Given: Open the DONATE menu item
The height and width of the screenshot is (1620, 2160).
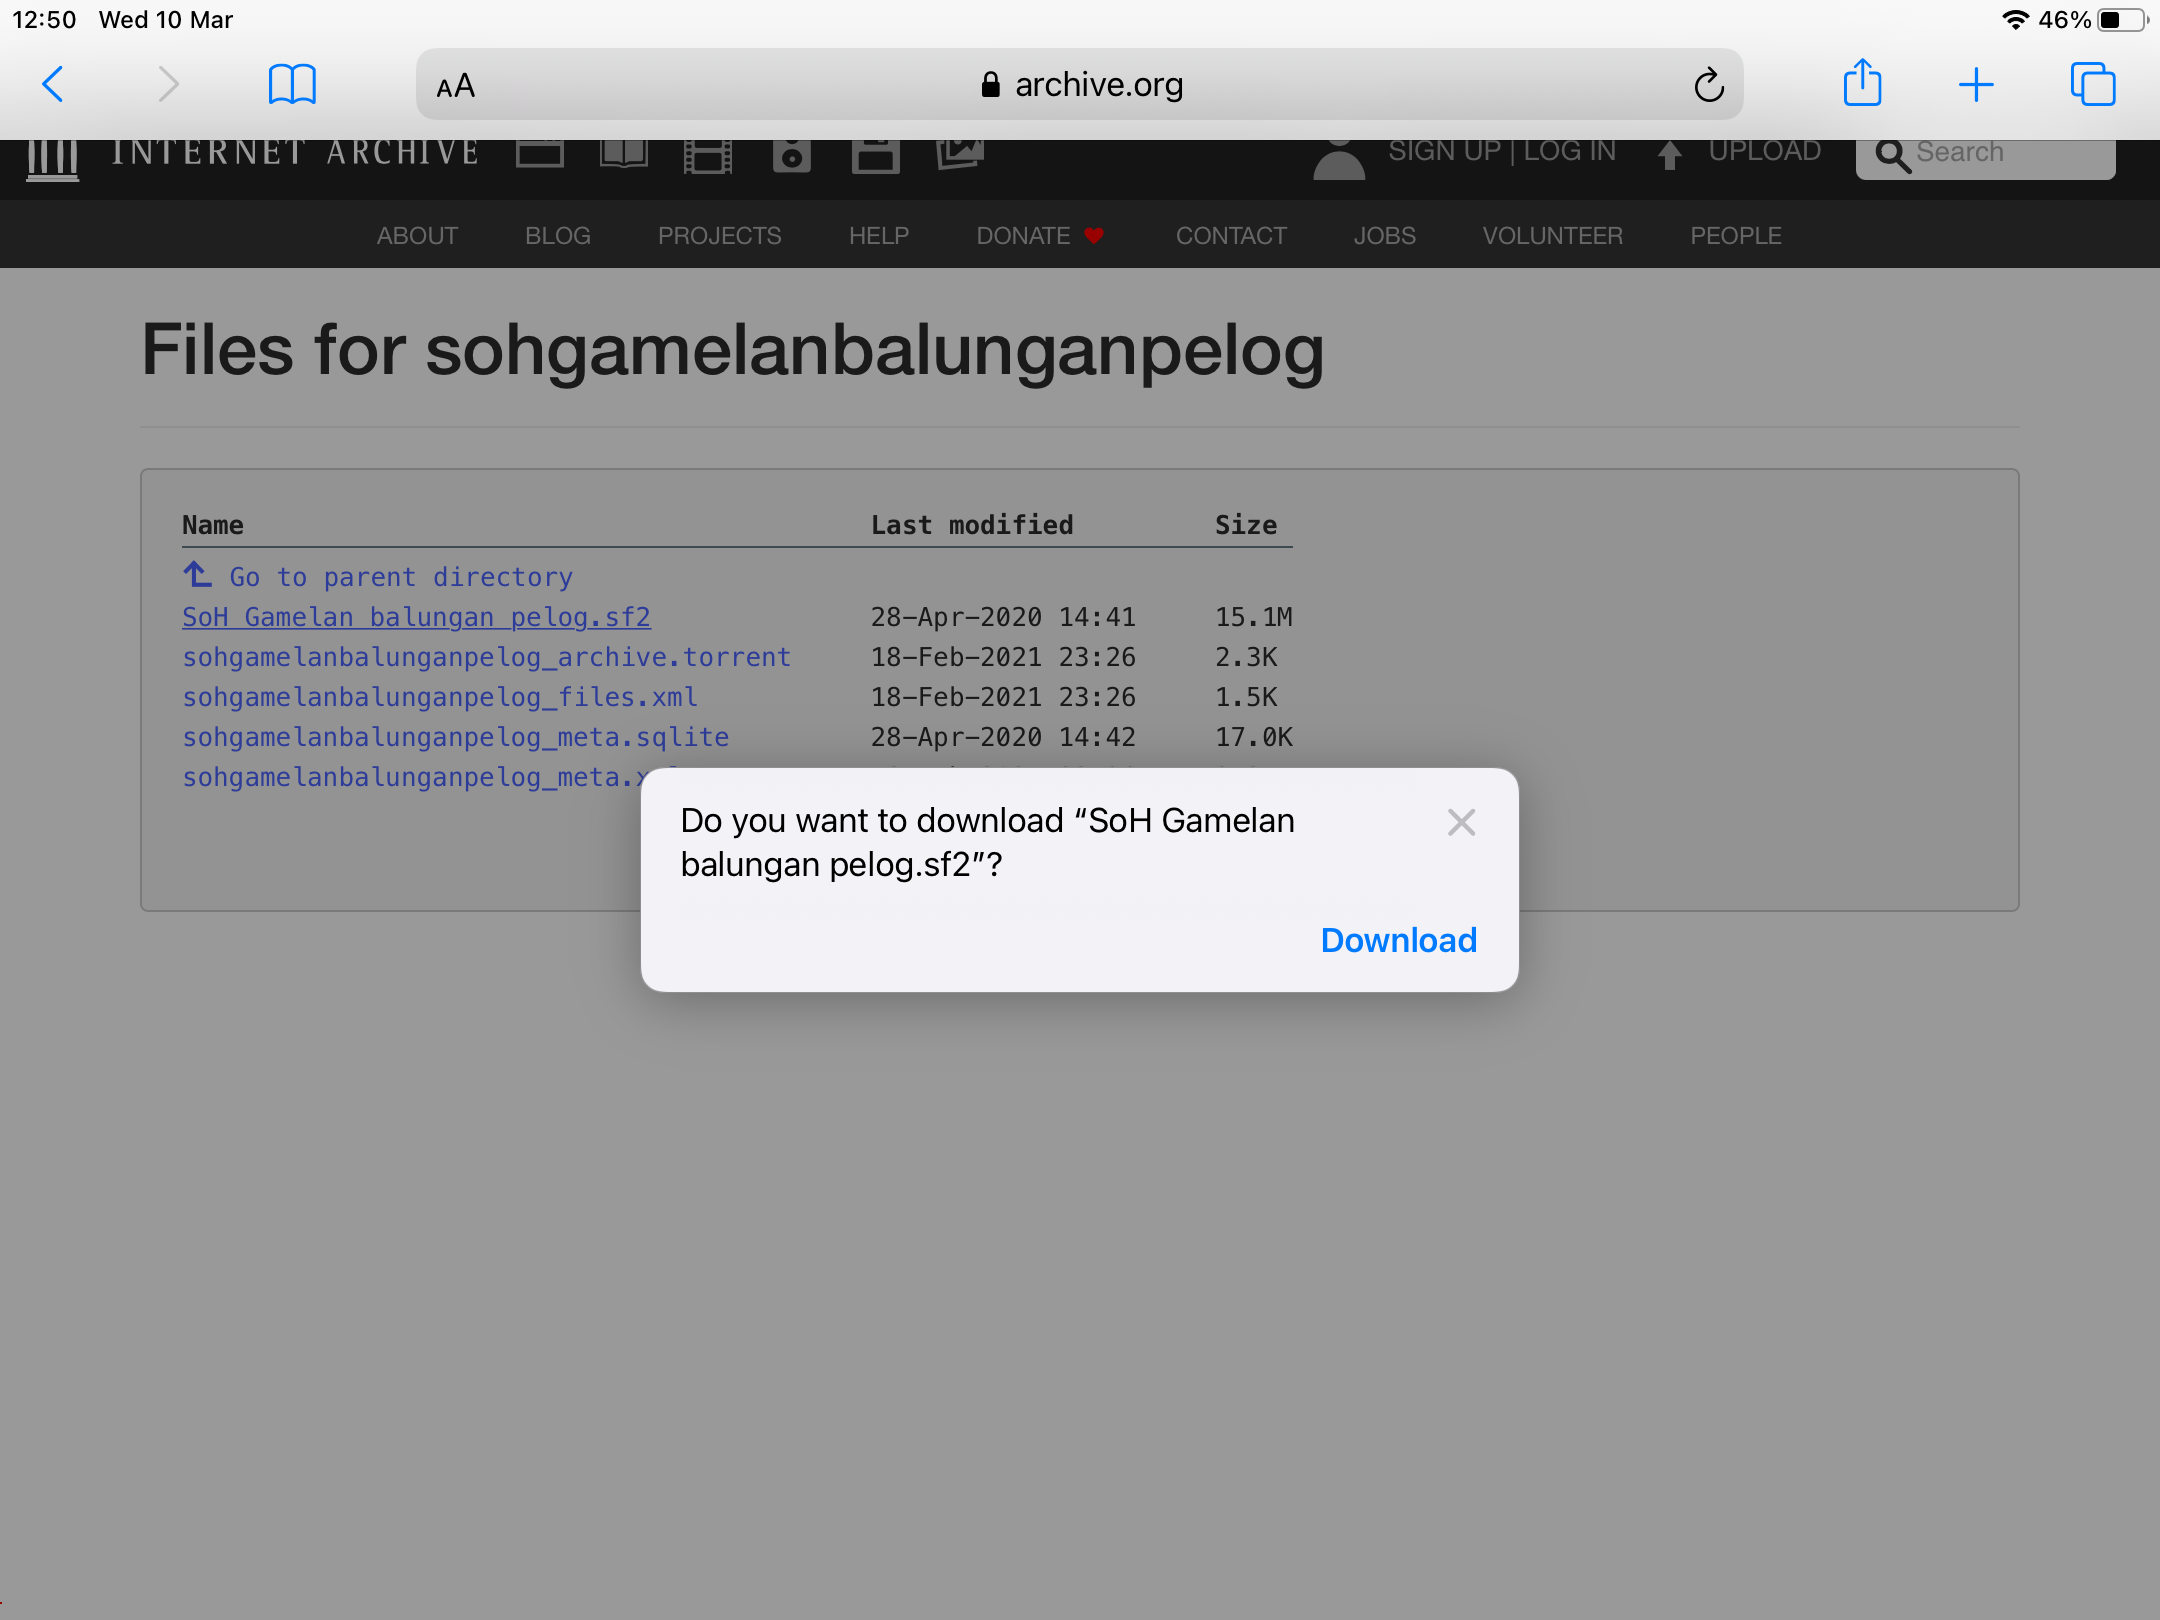Looking at the screenshot, I should [1040, 236].
